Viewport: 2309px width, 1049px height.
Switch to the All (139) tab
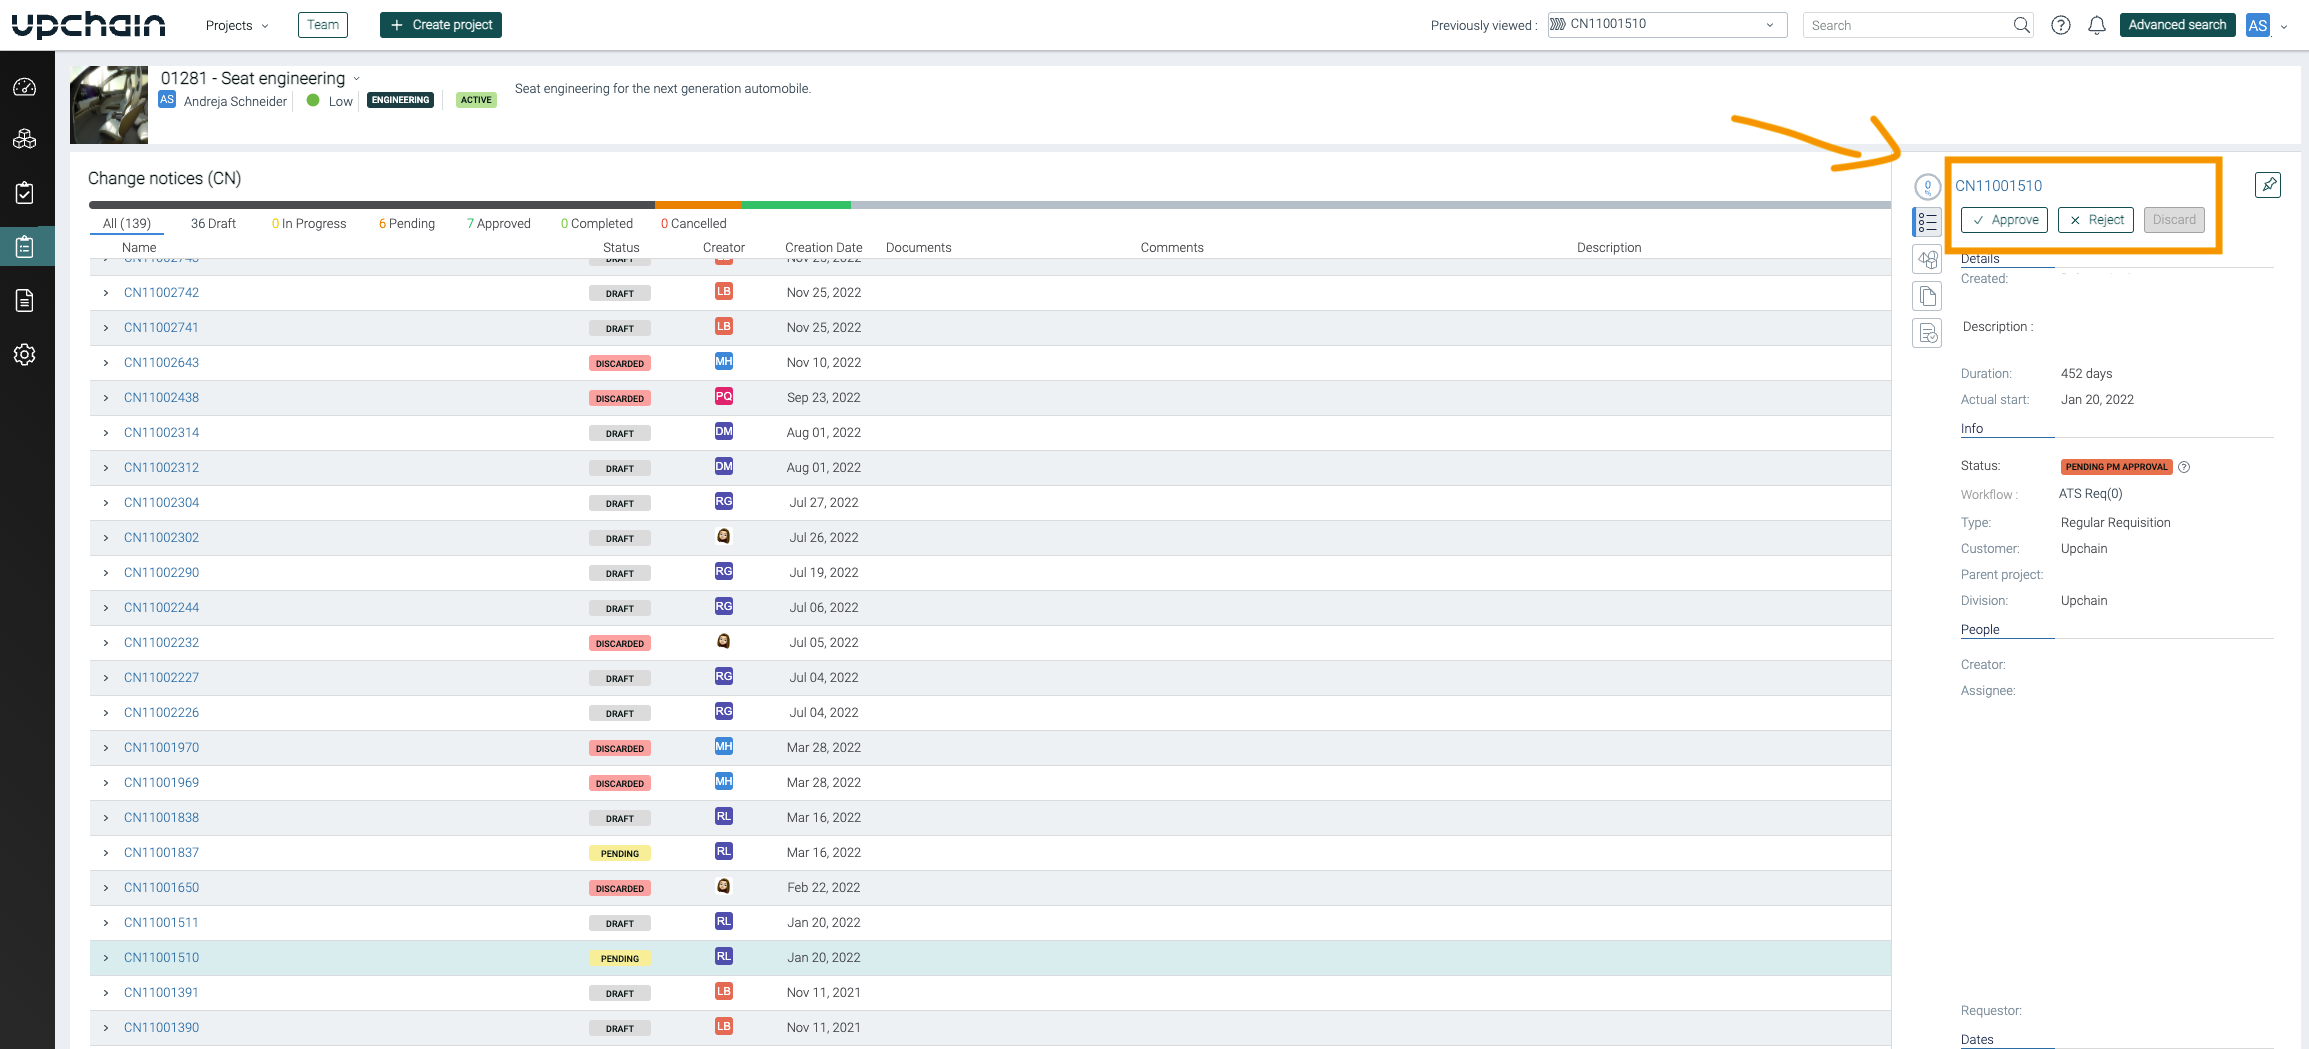127,224
